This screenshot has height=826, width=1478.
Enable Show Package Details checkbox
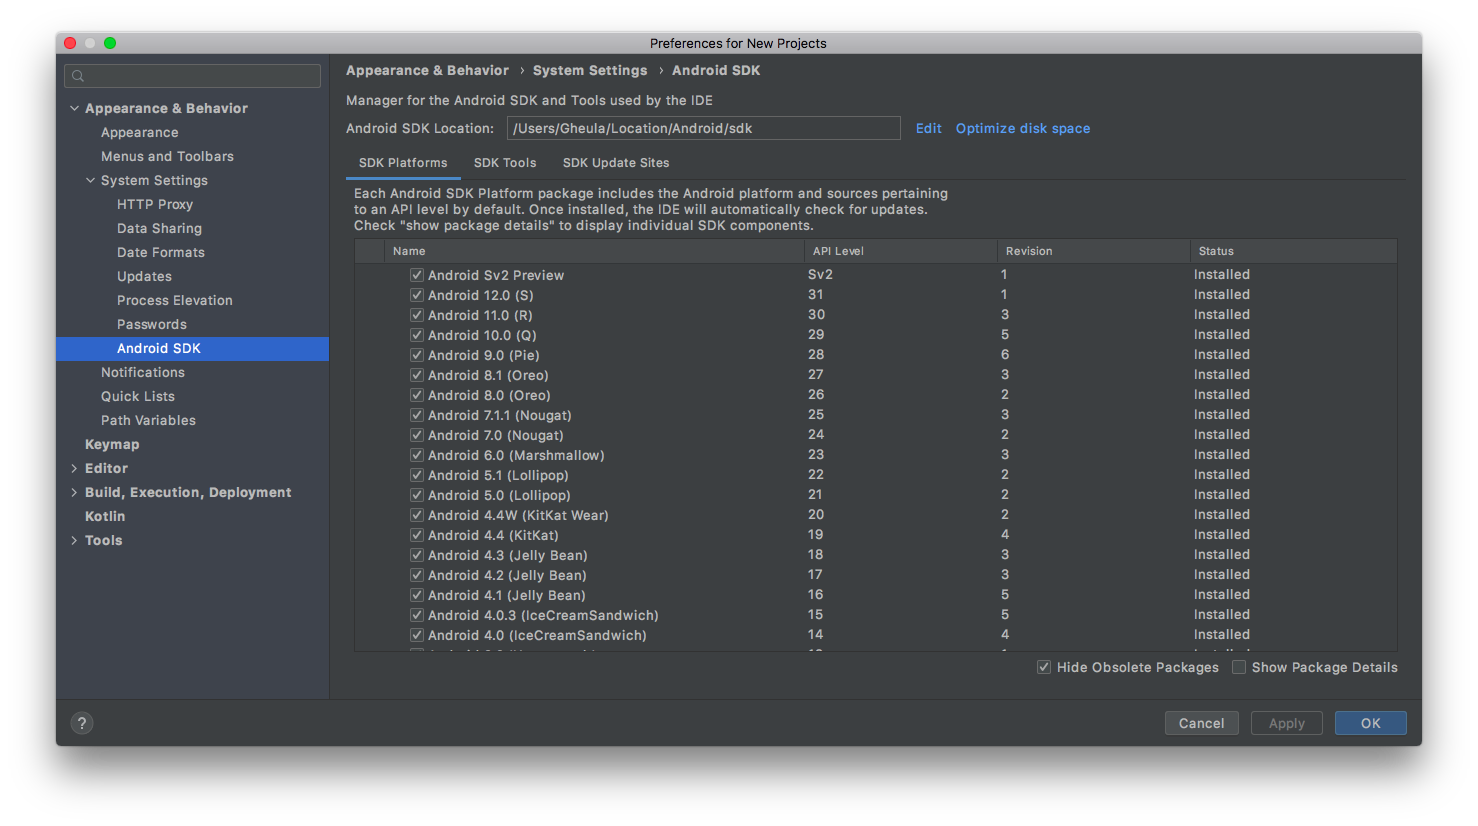(x=1239, y=667)
